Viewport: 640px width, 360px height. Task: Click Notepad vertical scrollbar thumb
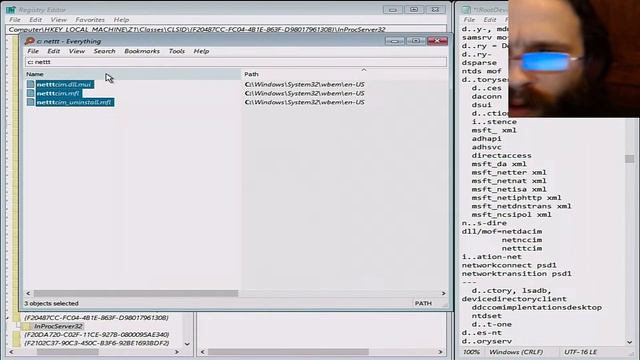[629, 159]
